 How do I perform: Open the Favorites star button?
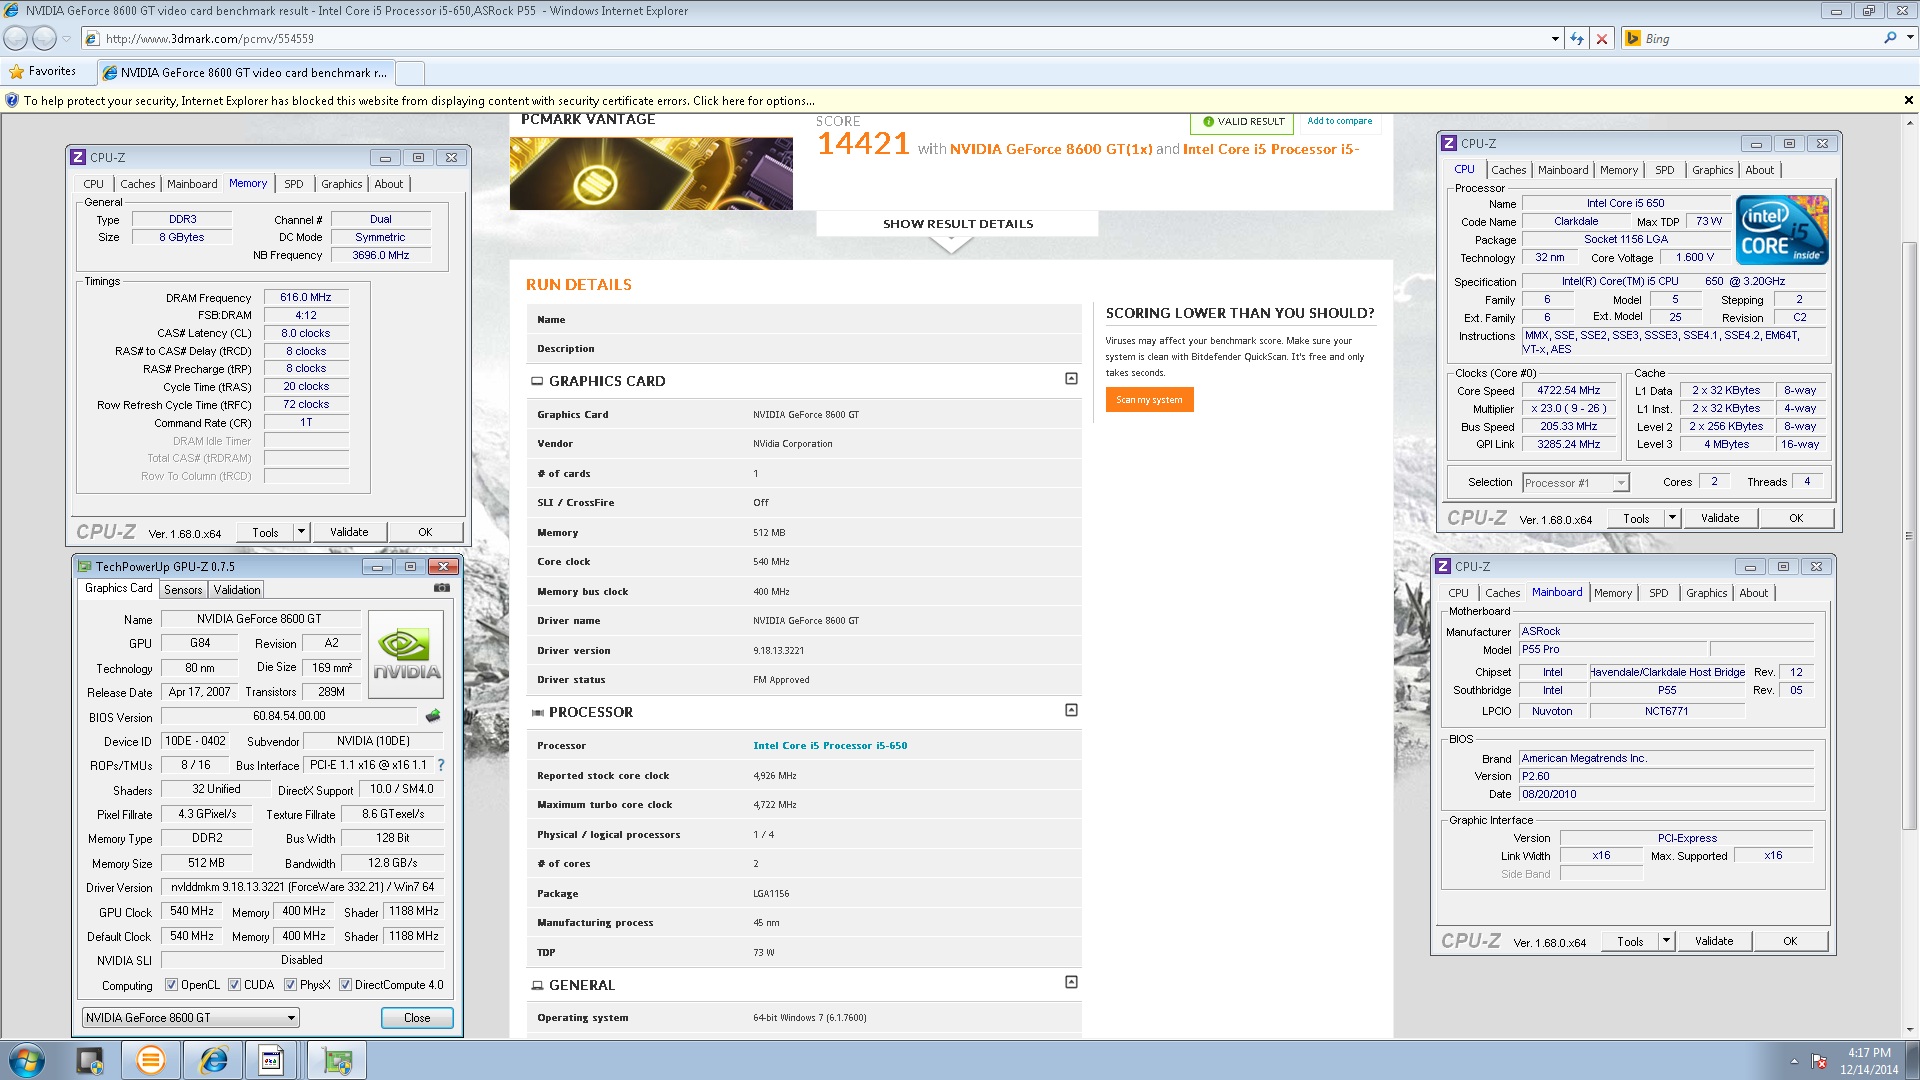(42, 71)
